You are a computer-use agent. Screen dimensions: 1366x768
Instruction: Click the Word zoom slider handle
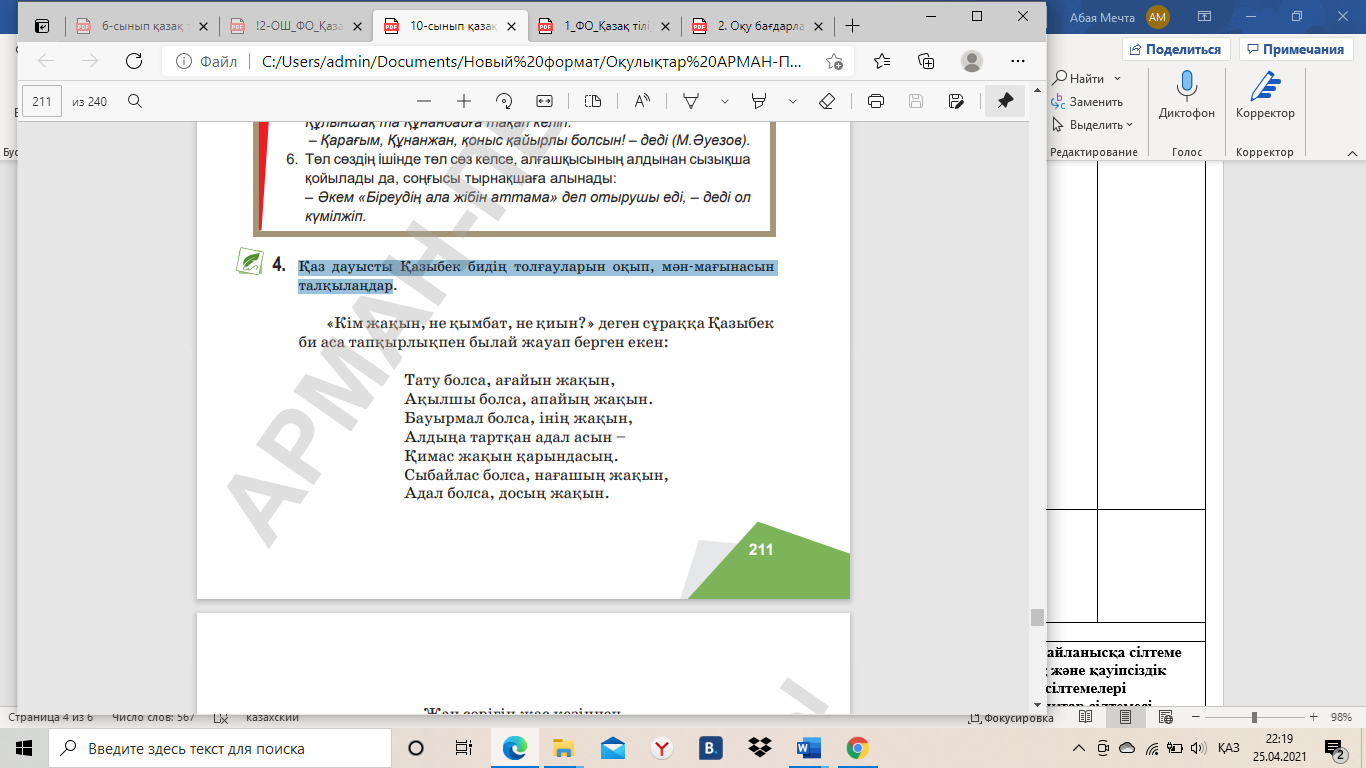click(1254, 718)
